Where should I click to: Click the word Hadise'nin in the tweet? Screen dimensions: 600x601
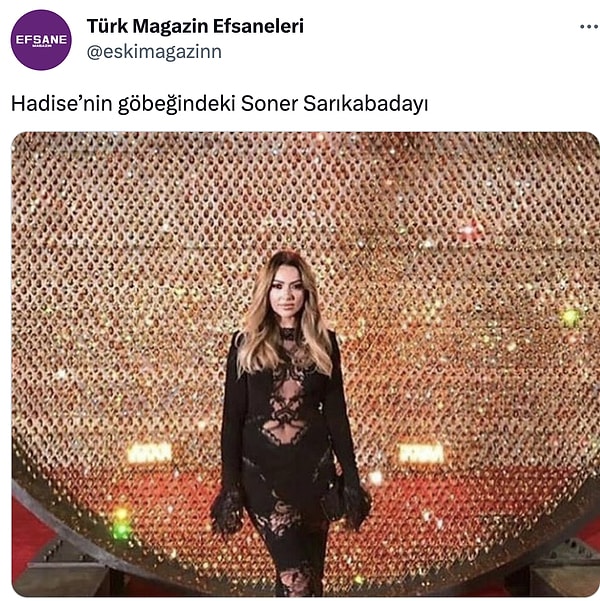point(62,103)
